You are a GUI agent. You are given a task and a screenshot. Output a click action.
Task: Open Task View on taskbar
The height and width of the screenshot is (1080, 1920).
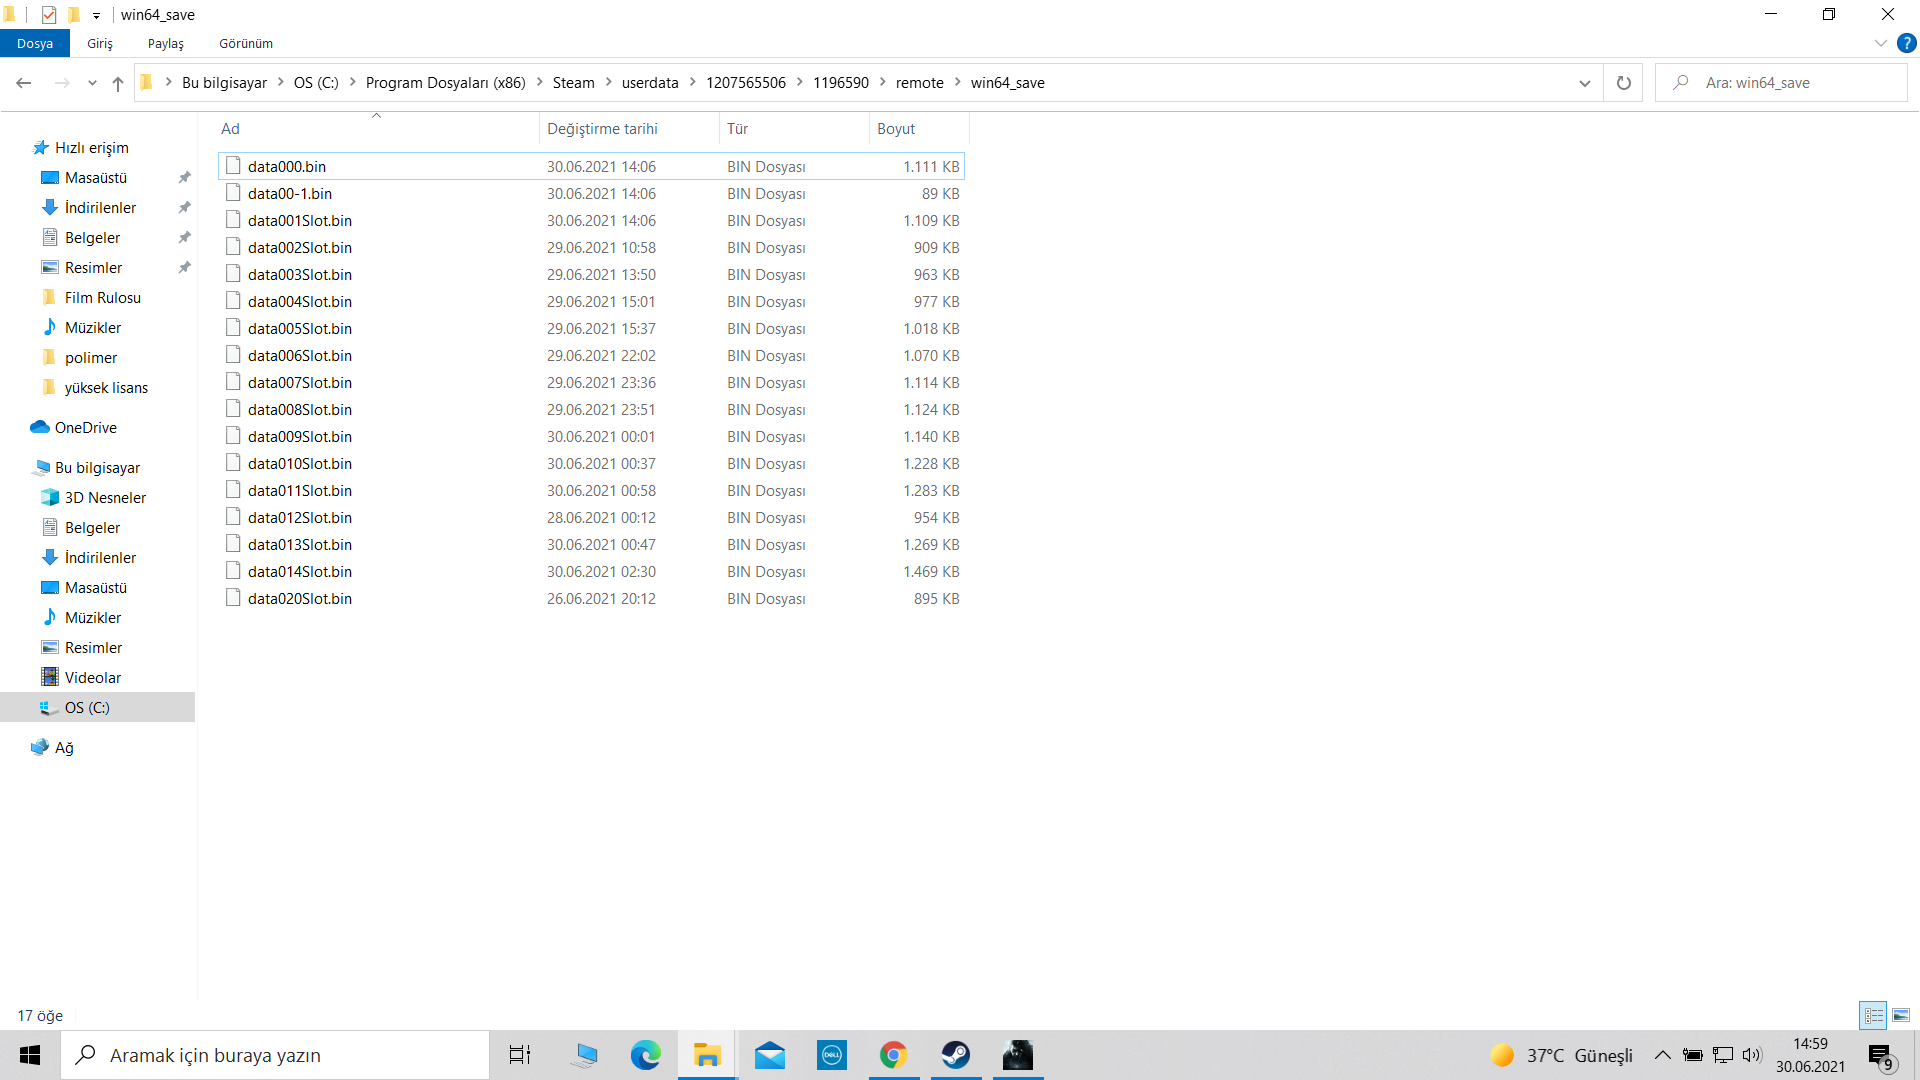tap(520, 1055)
